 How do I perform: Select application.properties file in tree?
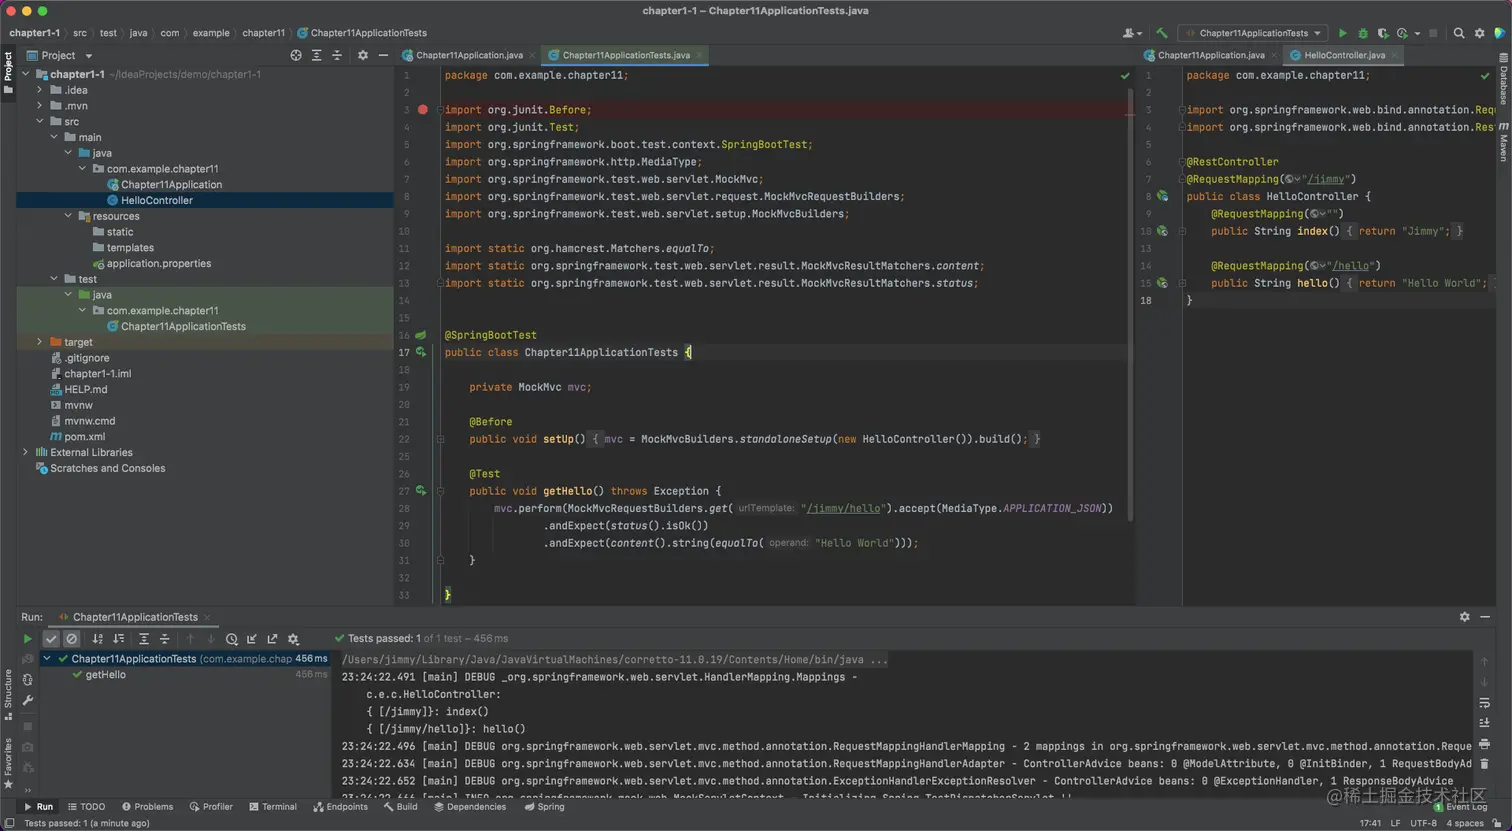159,264
